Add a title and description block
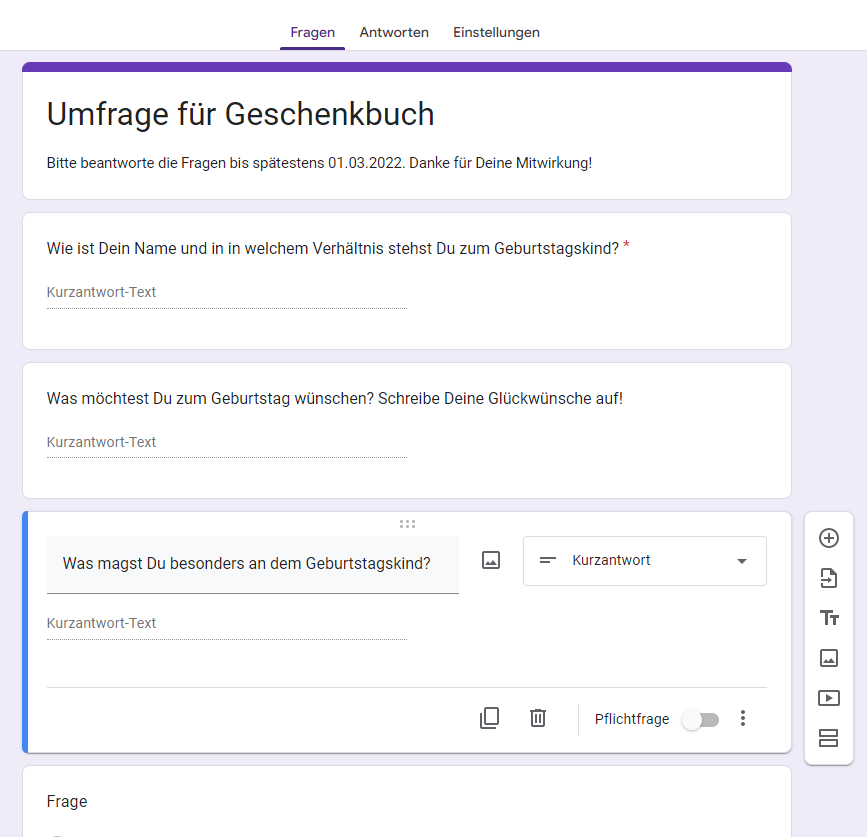Screen dimensions: 867x837 829,618
